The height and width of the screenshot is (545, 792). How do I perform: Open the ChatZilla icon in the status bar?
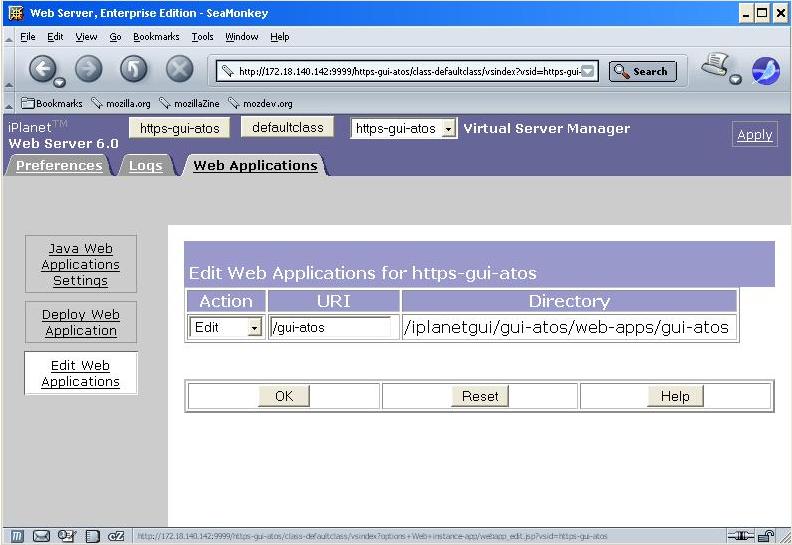click(116, 536)
